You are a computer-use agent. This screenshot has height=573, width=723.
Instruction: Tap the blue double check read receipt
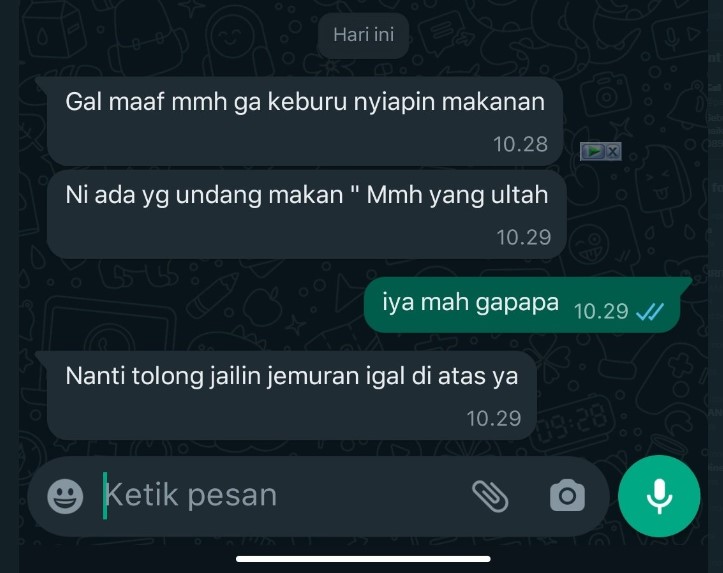[649, 312]
